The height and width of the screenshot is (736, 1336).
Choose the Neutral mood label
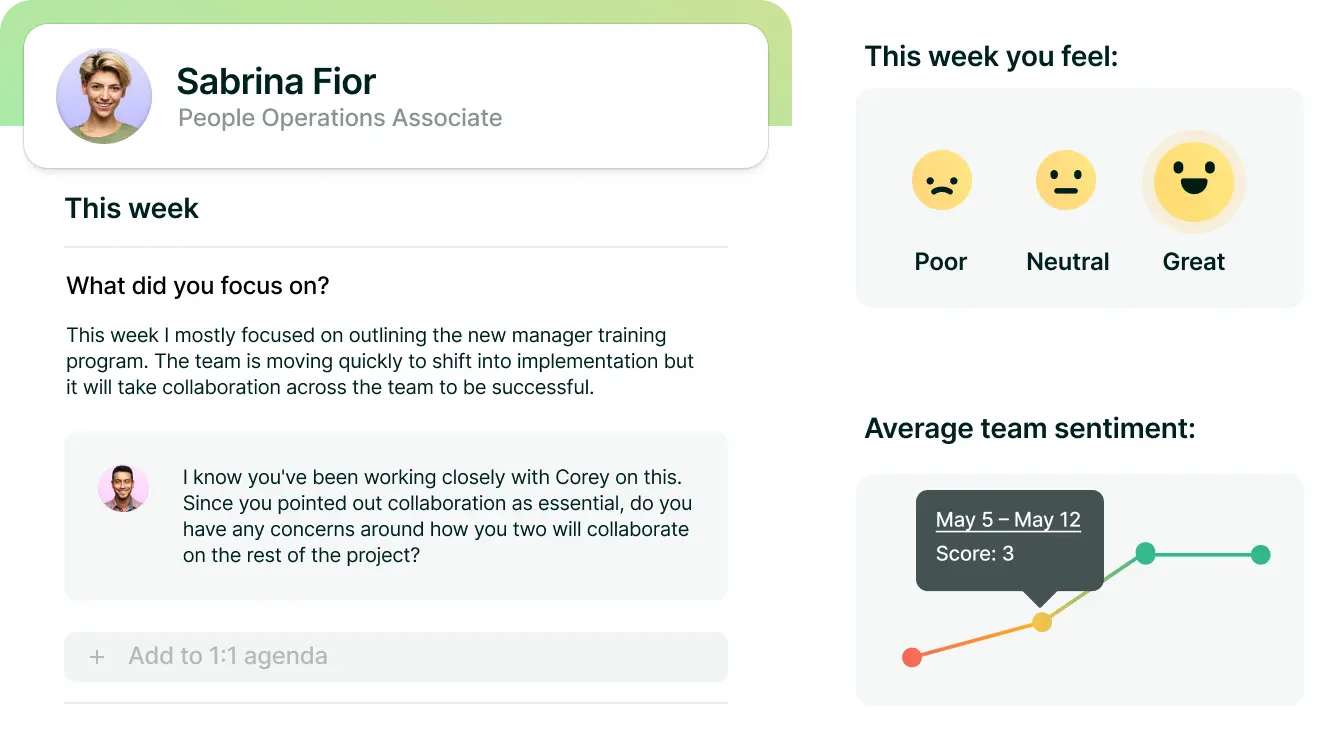[x=1067, y=262]
